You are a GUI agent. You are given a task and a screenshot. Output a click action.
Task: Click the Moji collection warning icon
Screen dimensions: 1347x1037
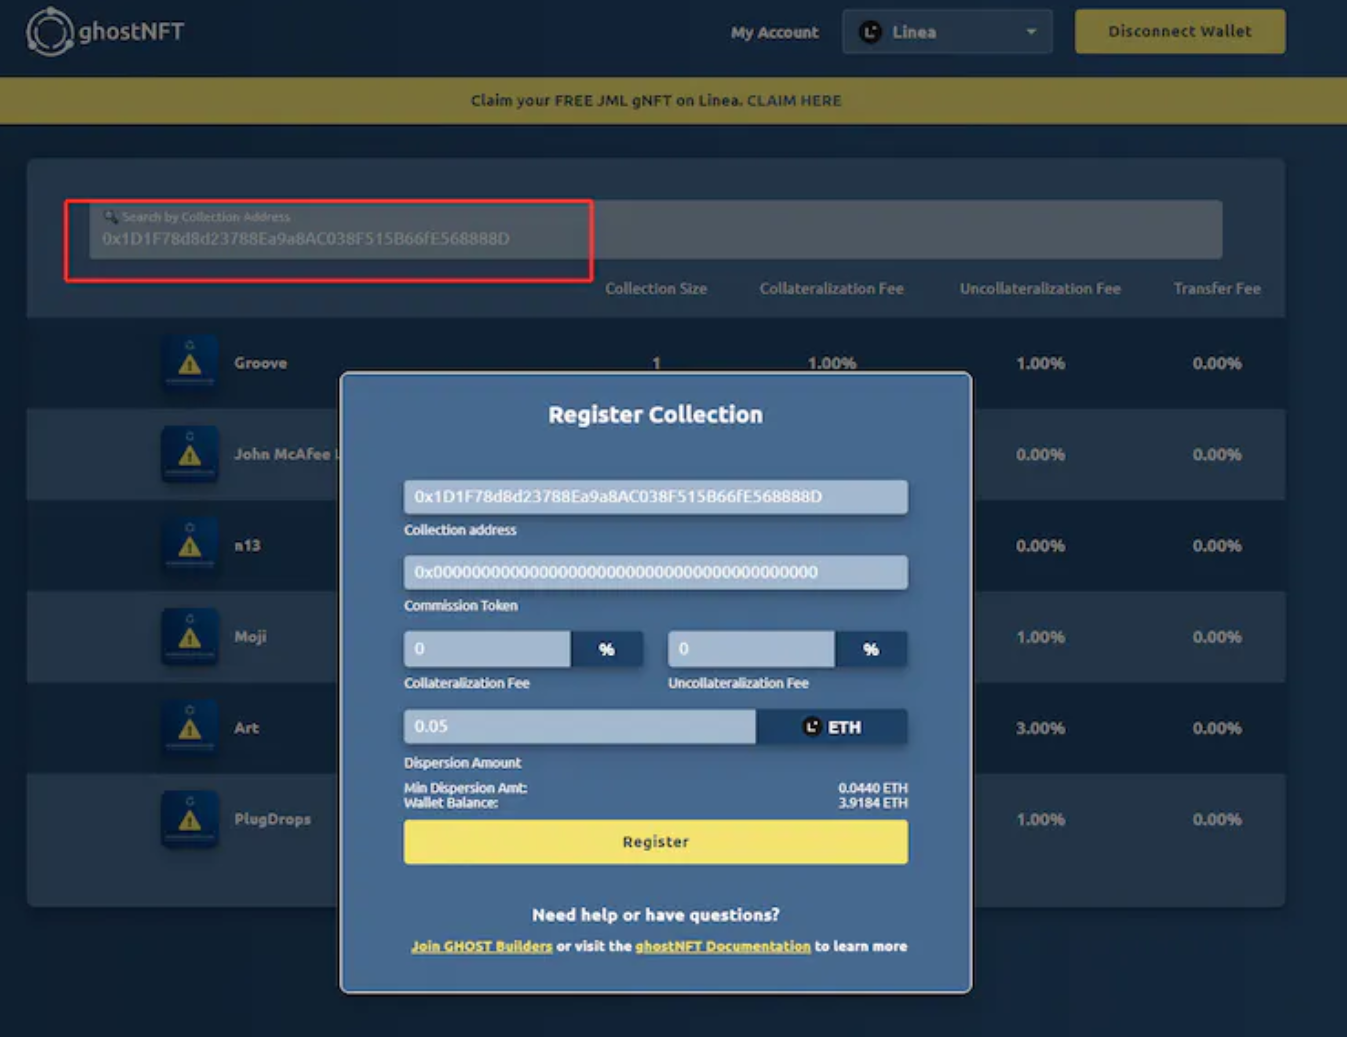point(189,636)
